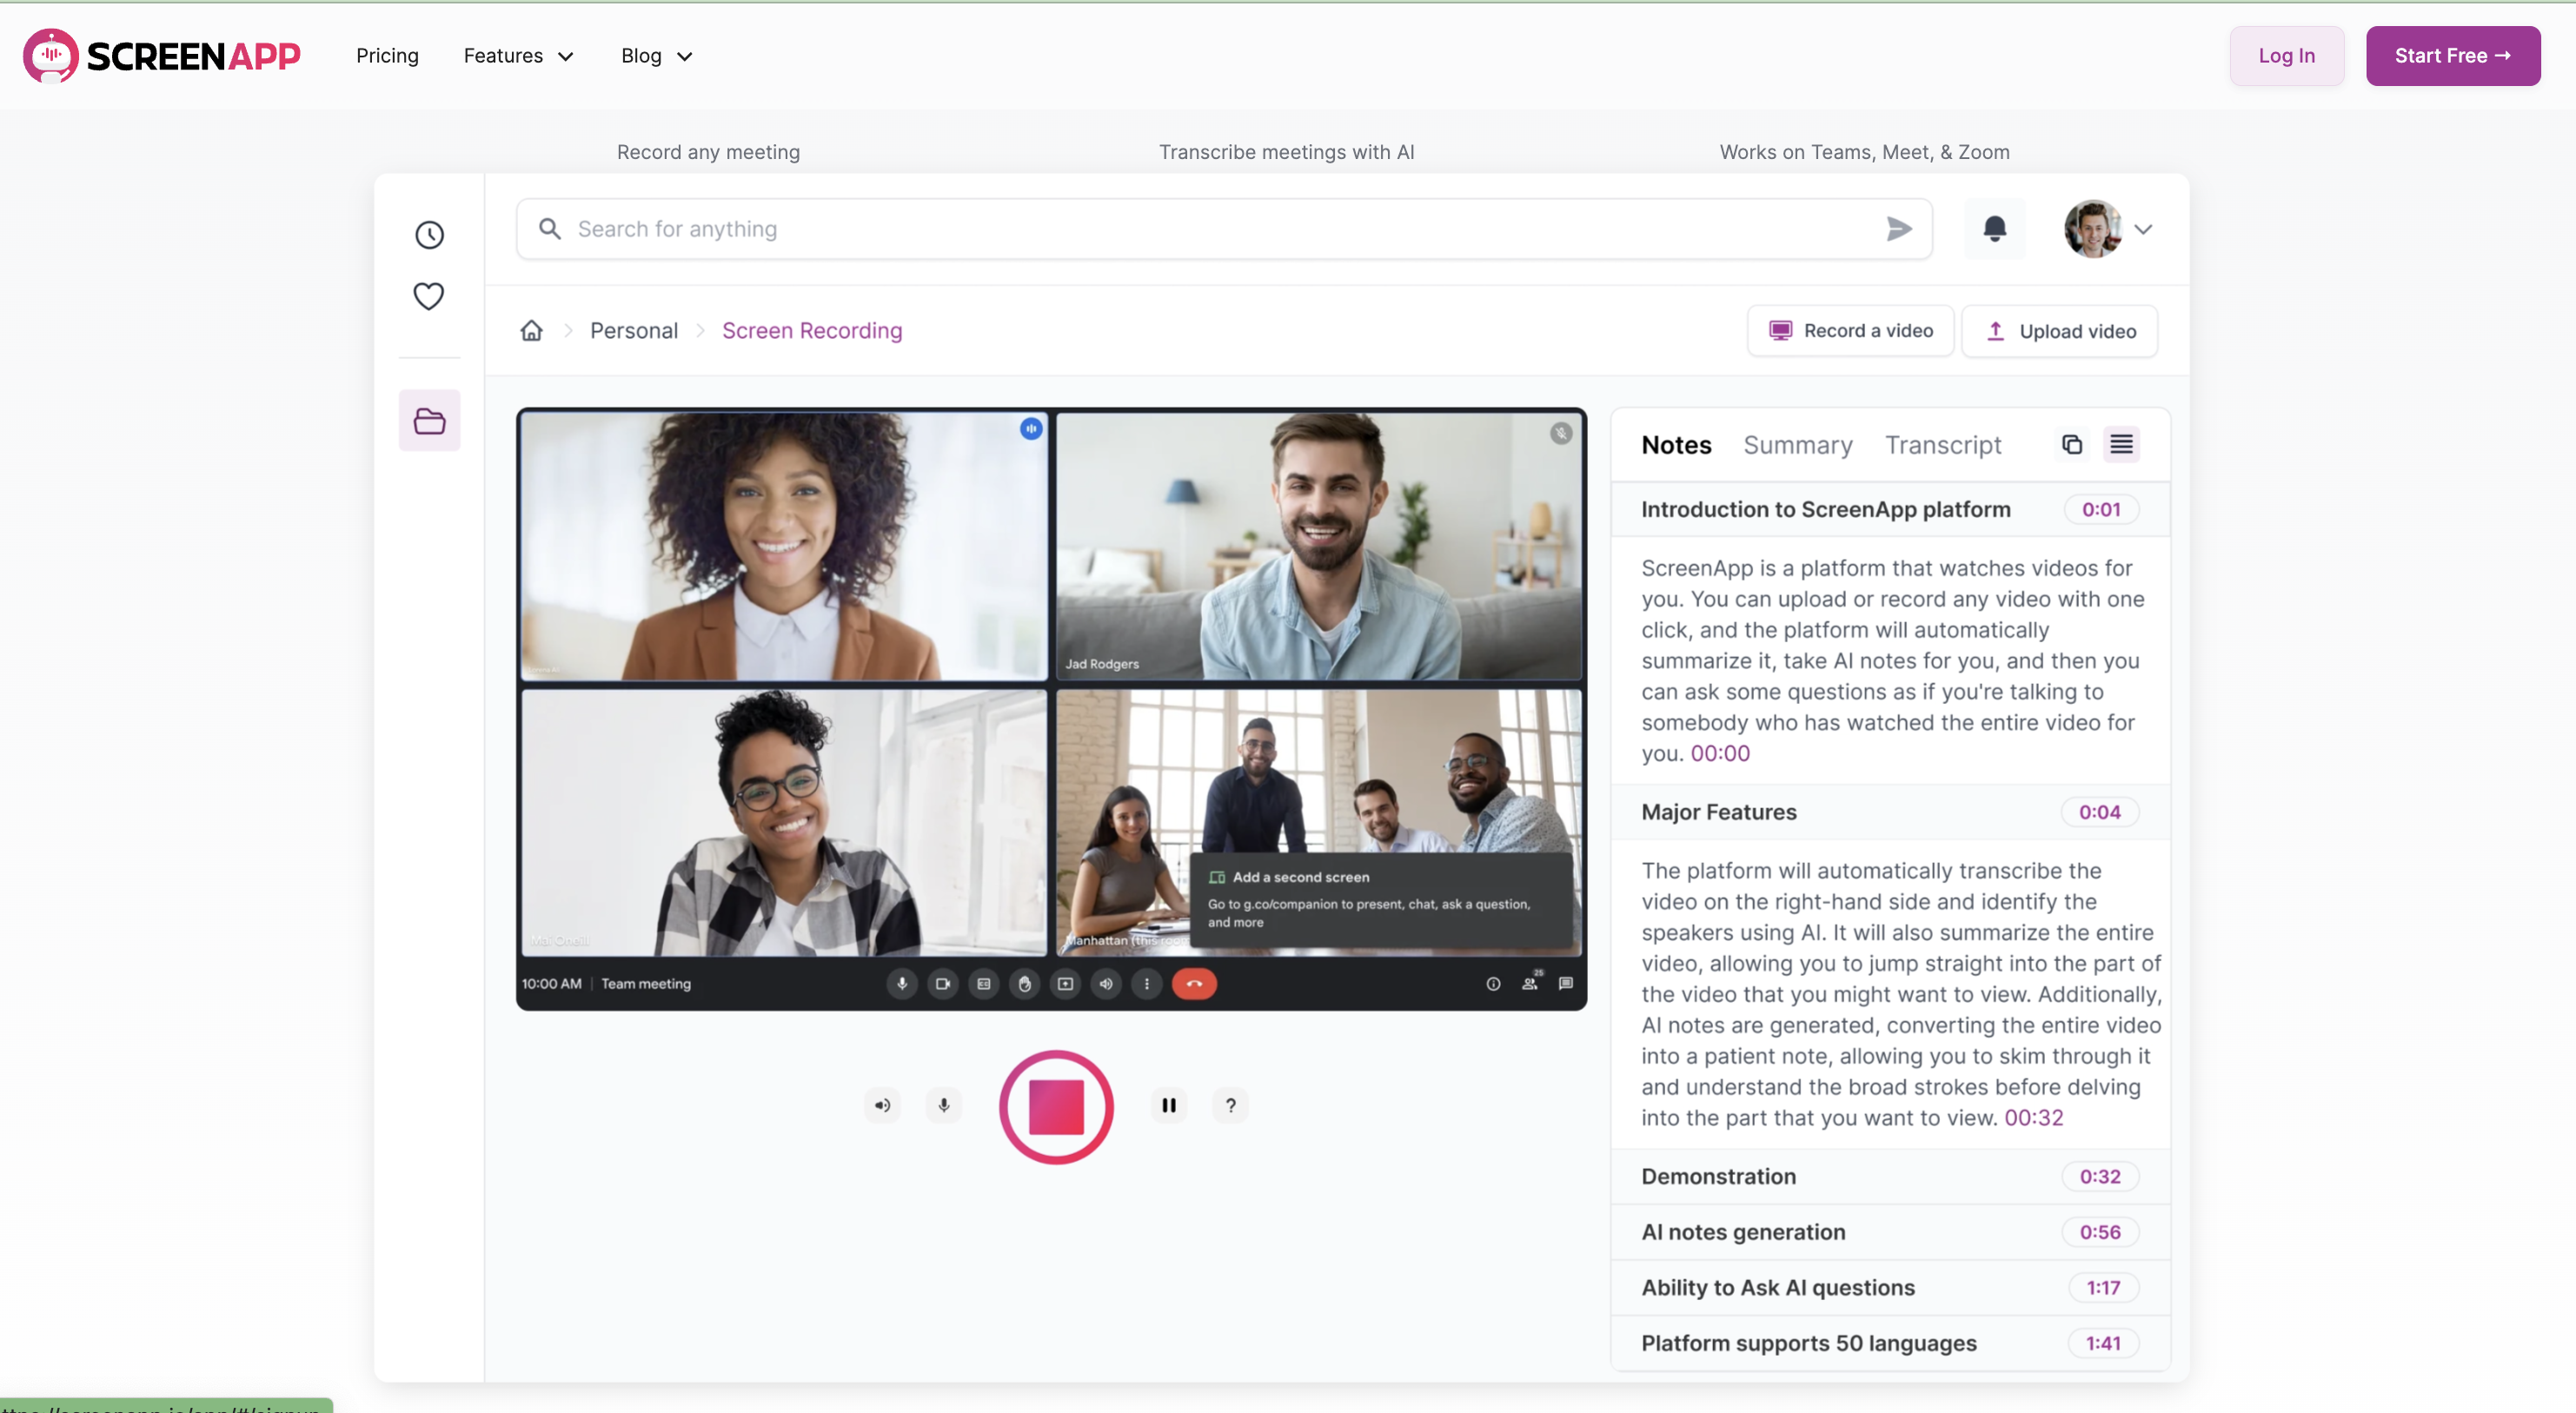Screen dimensions: 2576x1413
Task: Switch to the Transcript tab
Action: point(1942,445)
